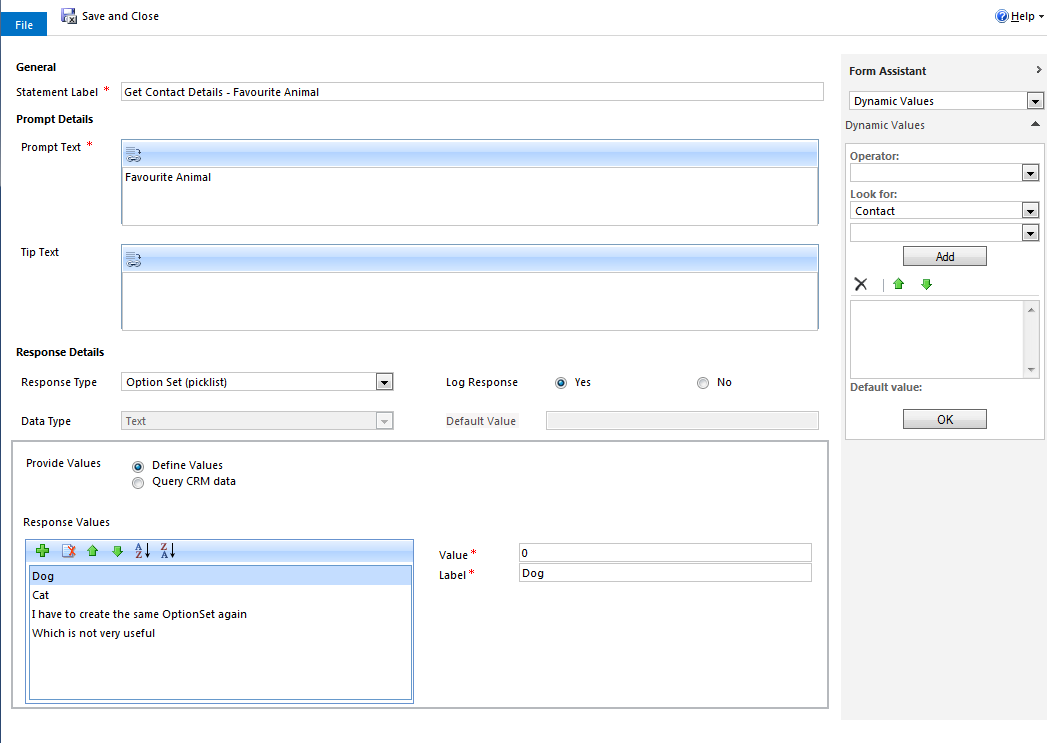Click the Prompt Text insert hyperlink icon
This screenshot has width=1047, height=743.
click(134, 154)
